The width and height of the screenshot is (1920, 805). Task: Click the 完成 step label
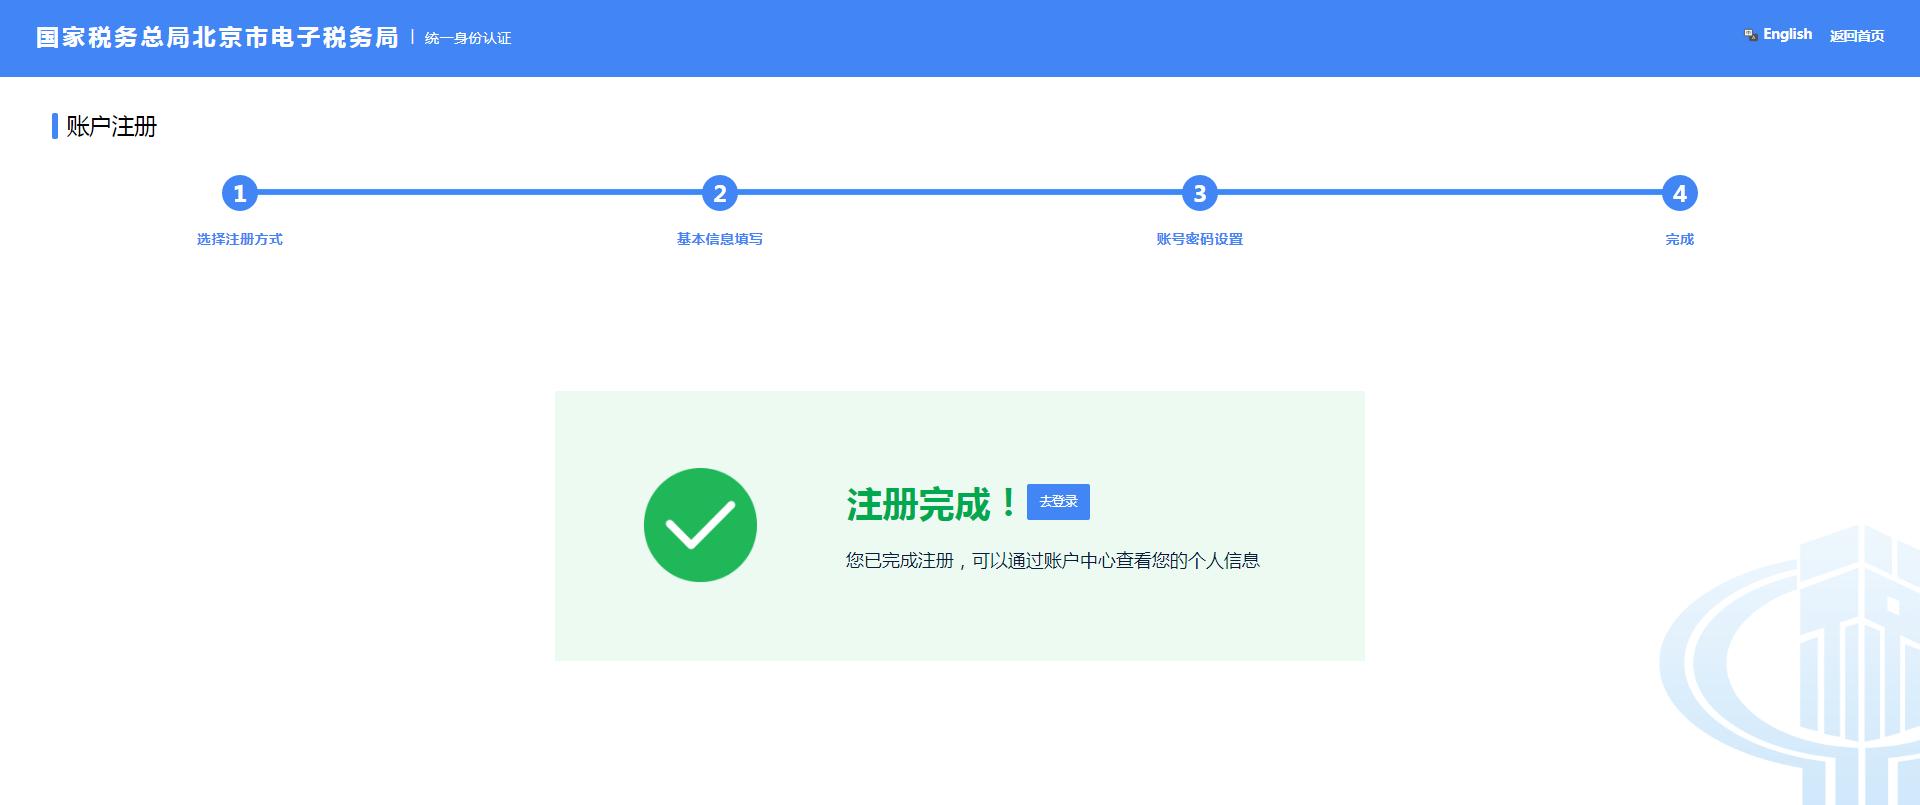(1680, 239)
